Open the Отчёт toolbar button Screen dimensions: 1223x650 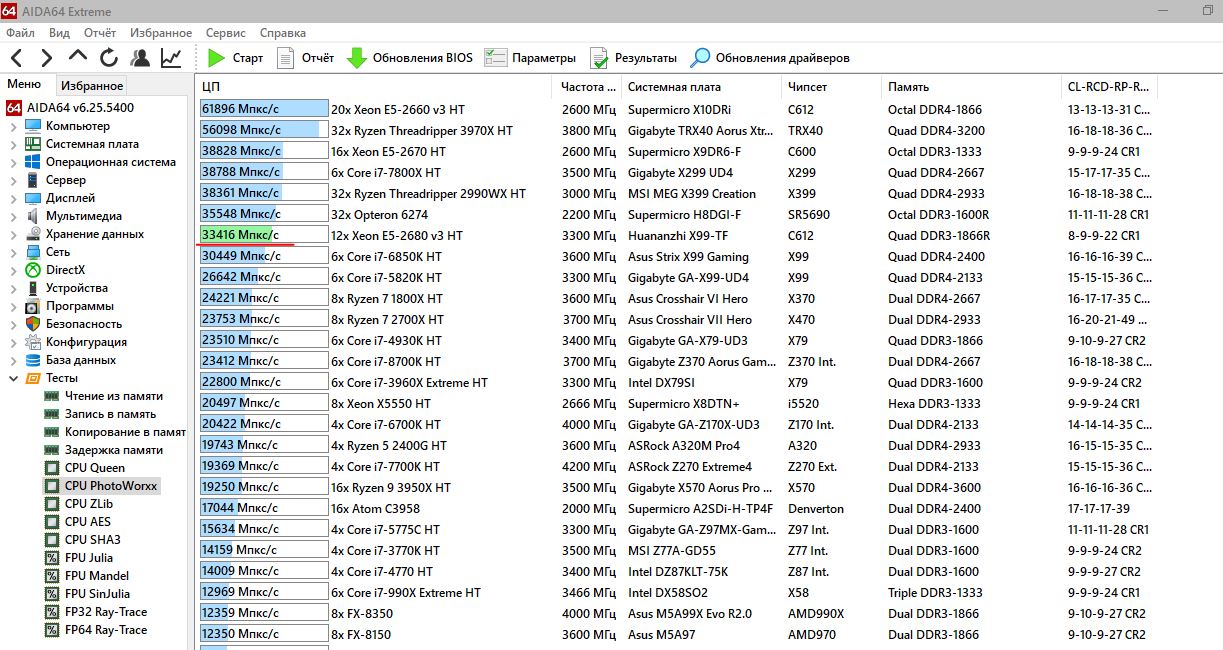coord(305,58)
